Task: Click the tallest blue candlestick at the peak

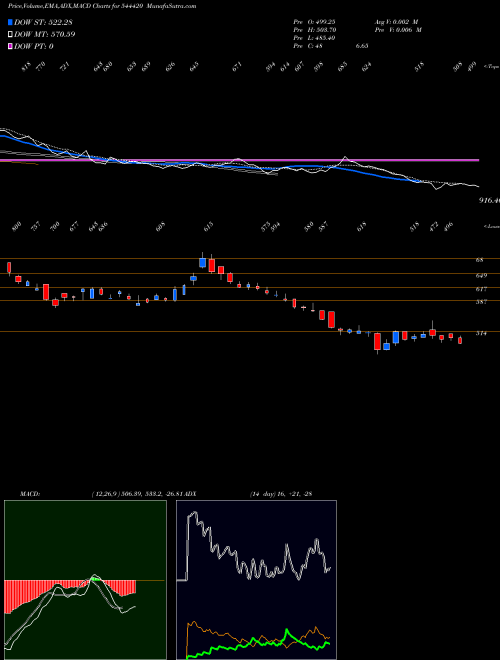Action: tap(202, 263)
